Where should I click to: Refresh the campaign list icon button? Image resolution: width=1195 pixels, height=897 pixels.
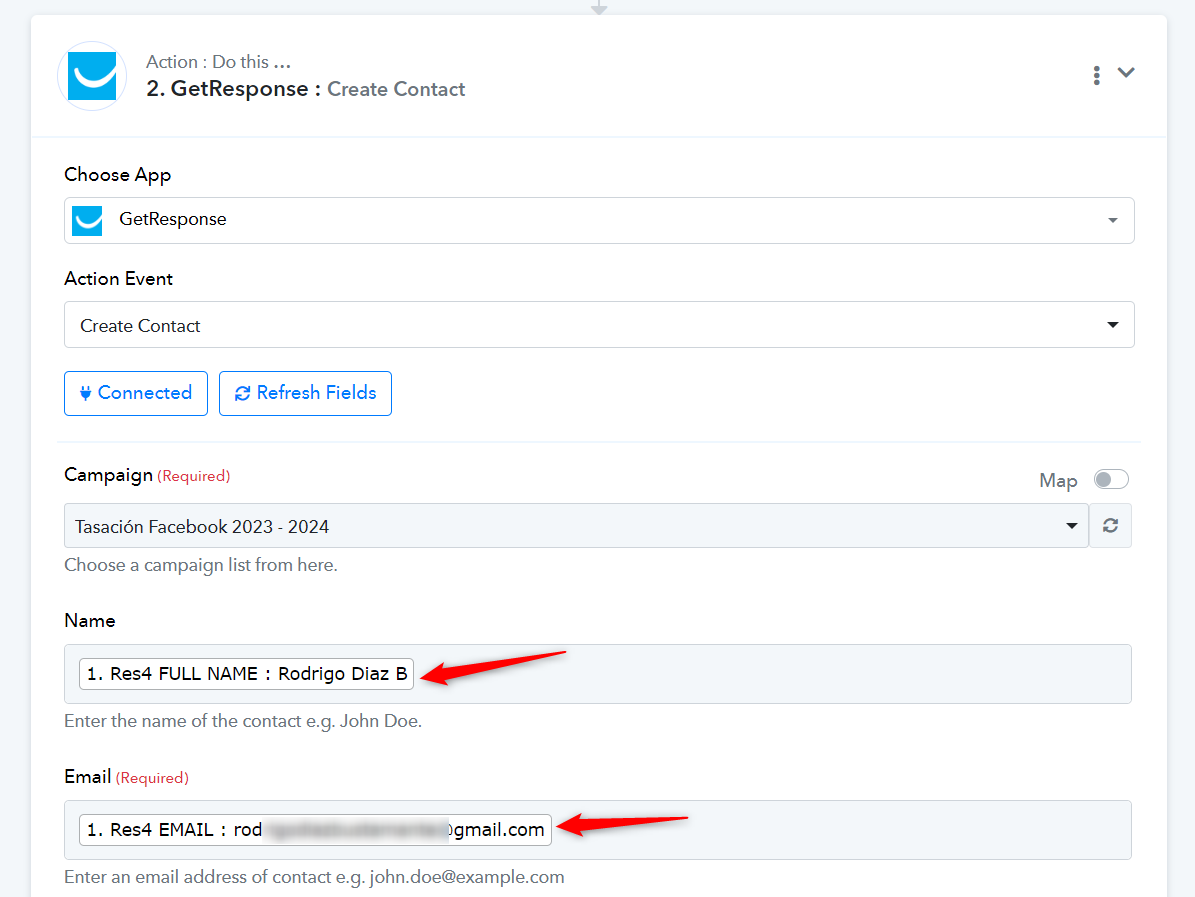pyautogui.click(x=1110, y=526)
